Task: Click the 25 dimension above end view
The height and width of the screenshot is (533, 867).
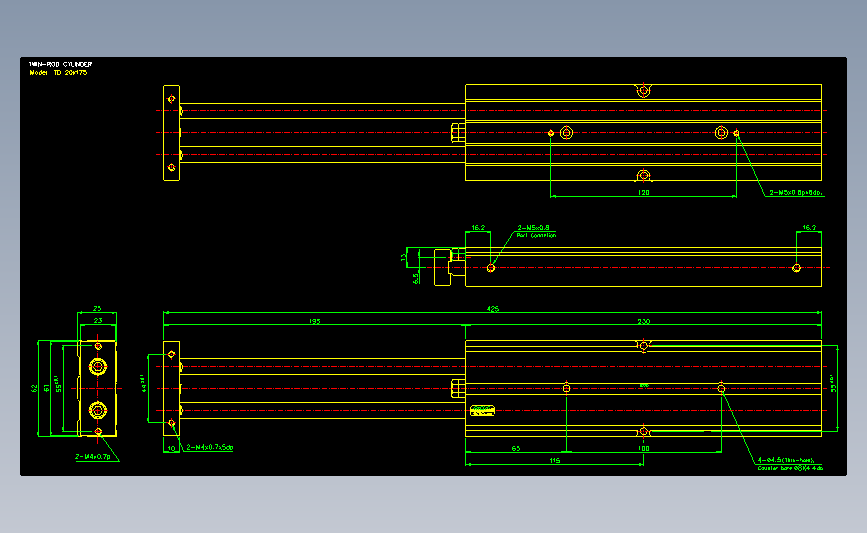Action: tap(97, 309)
